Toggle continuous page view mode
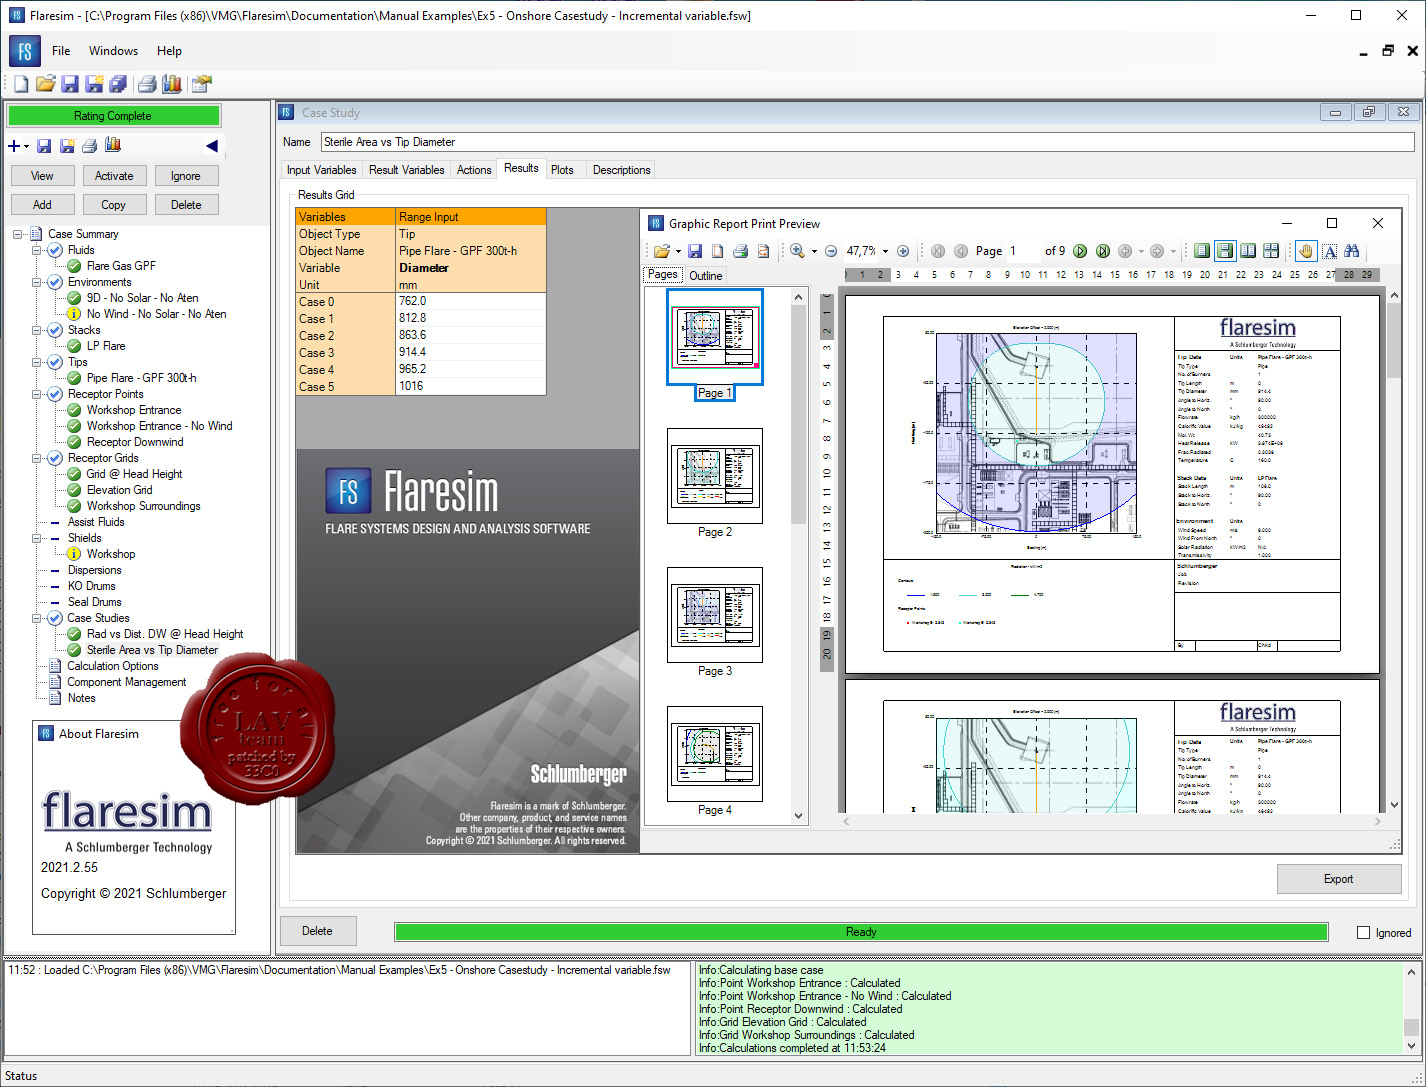 click(1225, 251)
